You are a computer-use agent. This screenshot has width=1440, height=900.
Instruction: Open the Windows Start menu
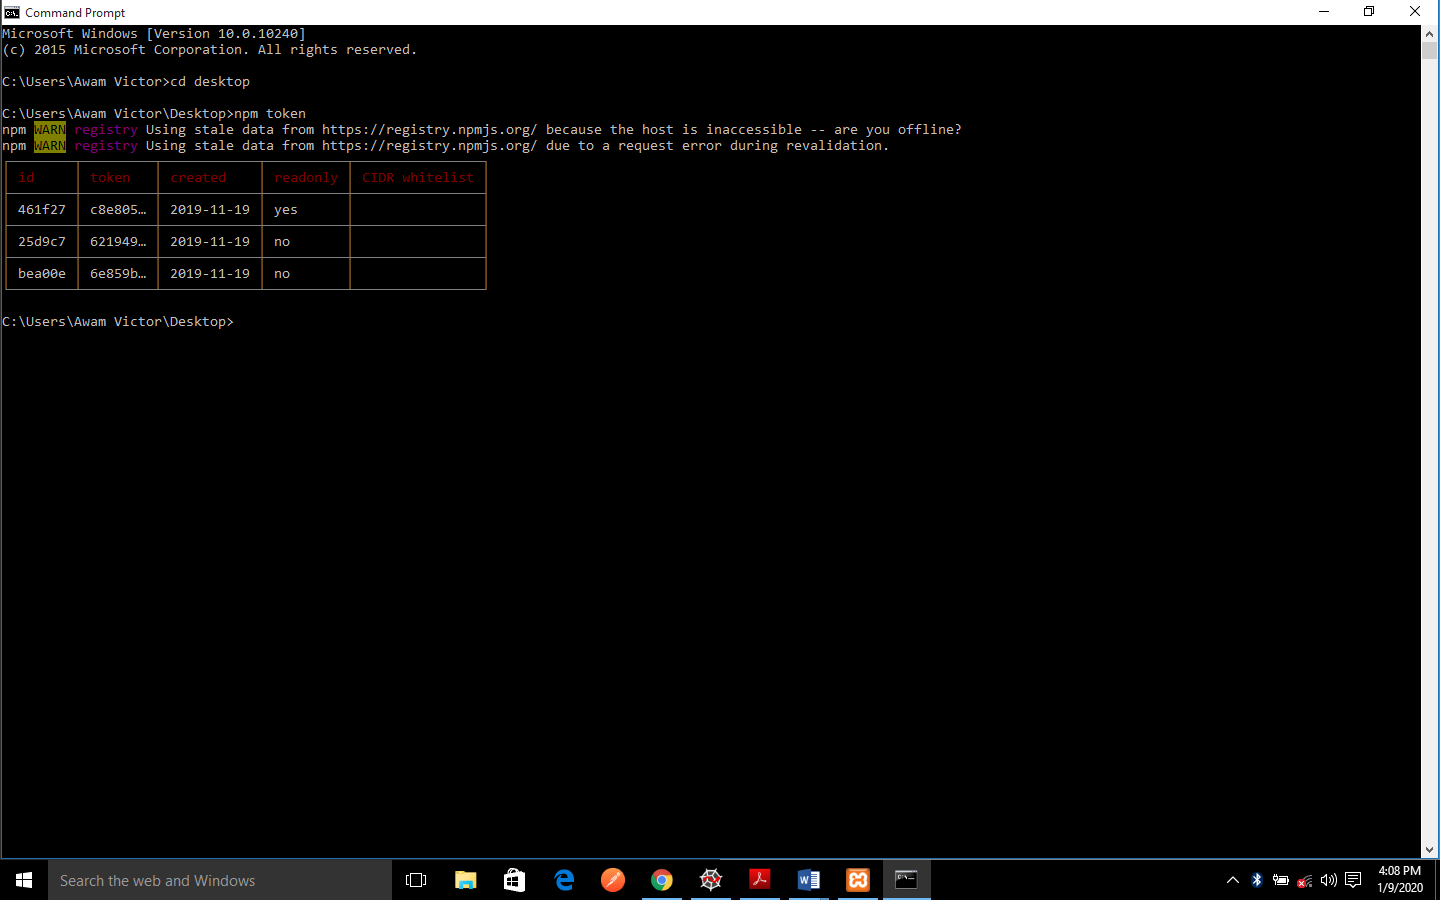24,880
